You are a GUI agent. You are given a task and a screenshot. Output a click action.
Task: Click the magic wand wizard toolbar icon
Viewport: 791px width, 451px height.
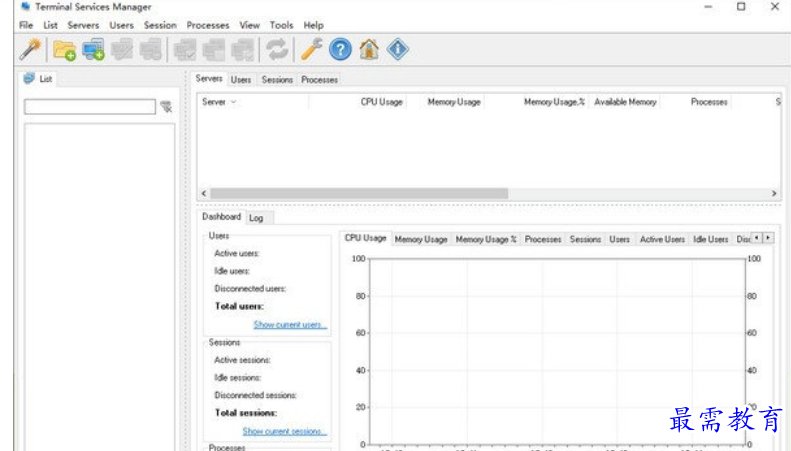click(30, 49)
